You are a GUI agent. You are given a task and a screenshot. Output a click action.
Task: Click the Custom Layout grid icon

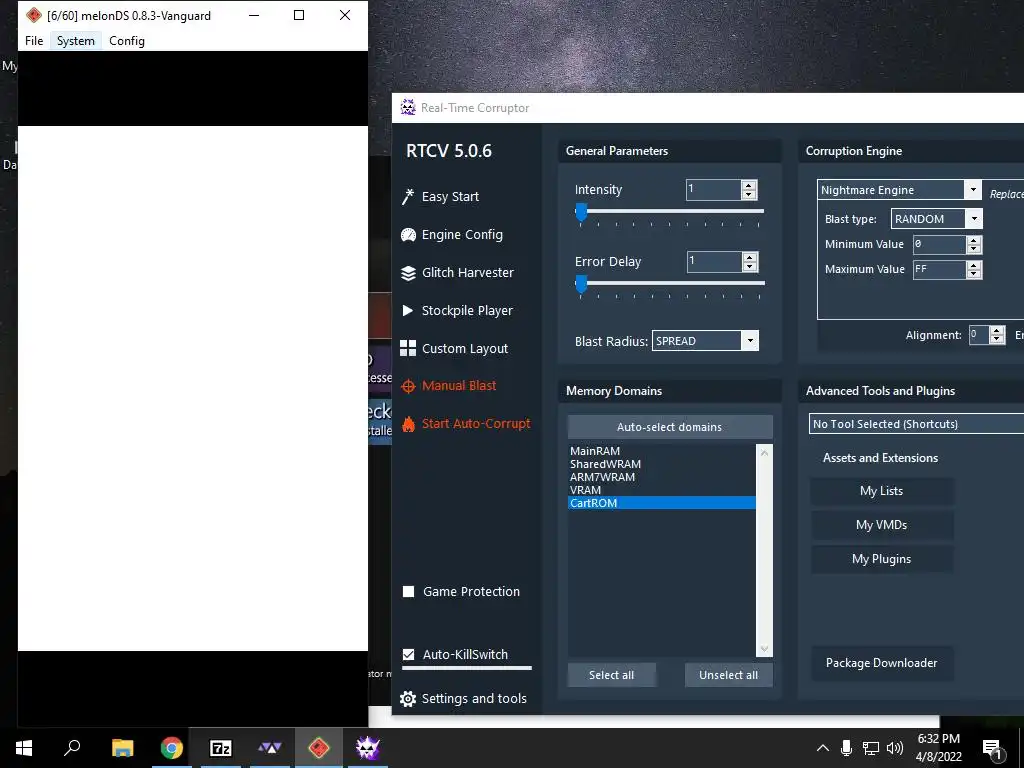tap(408, 348)
